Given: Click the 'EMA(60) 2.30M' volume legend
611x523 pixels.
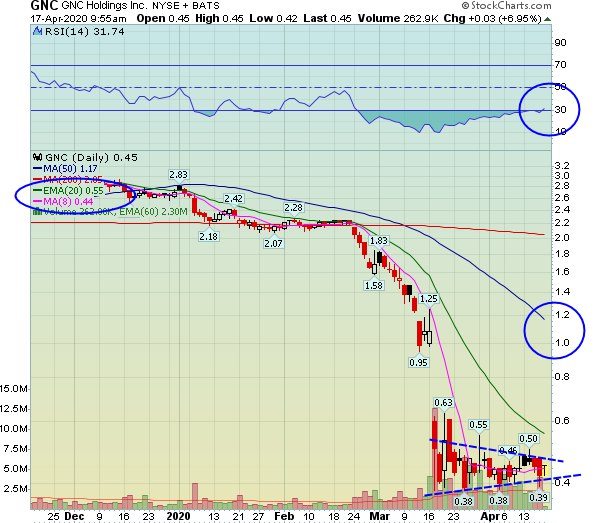Looking at the screenshot, I should click(x=153, y=212).
